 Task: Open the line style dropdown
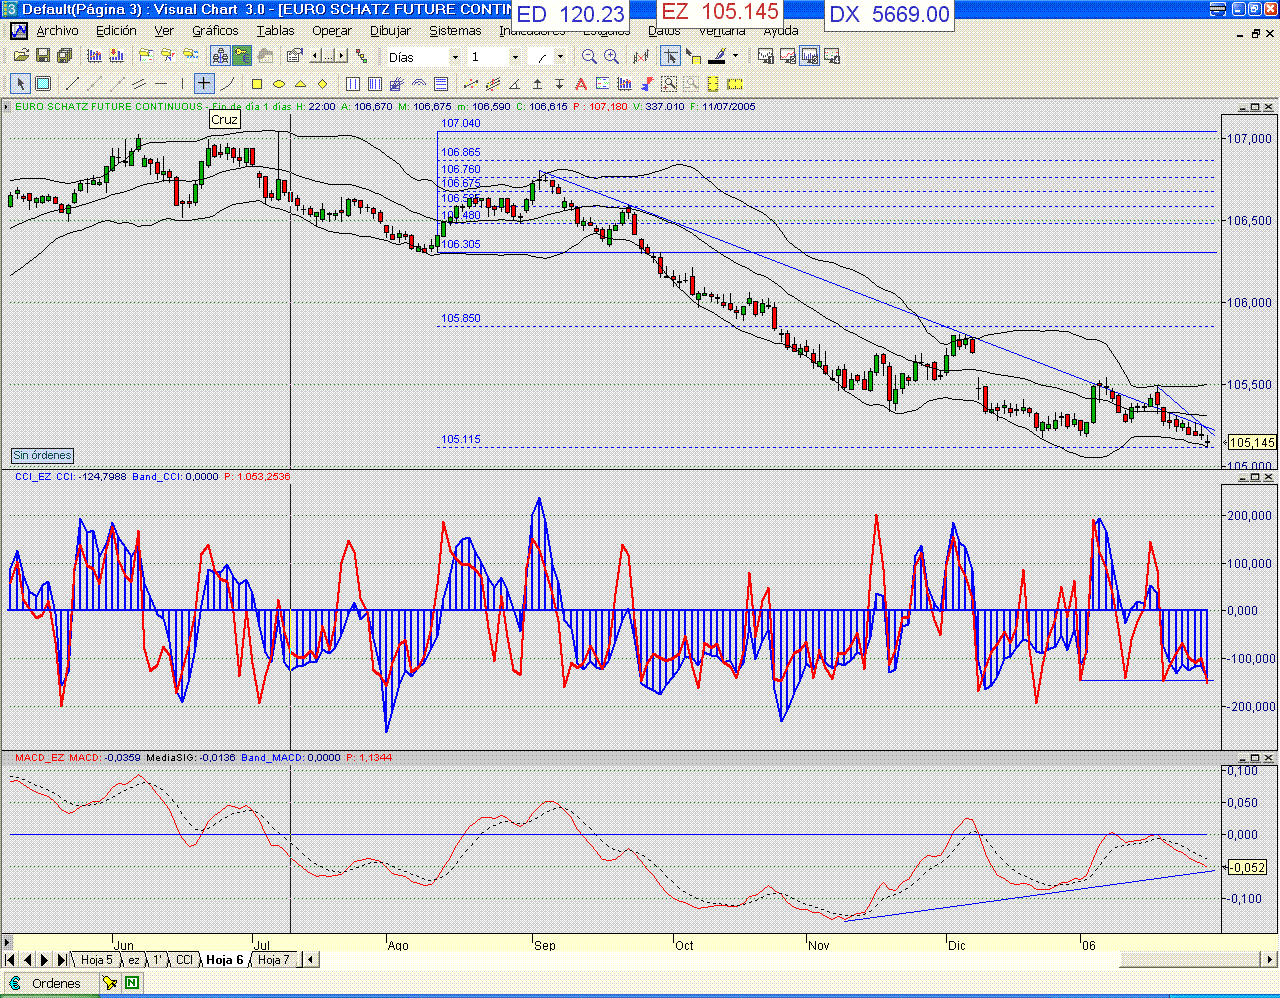coord(560,57)
